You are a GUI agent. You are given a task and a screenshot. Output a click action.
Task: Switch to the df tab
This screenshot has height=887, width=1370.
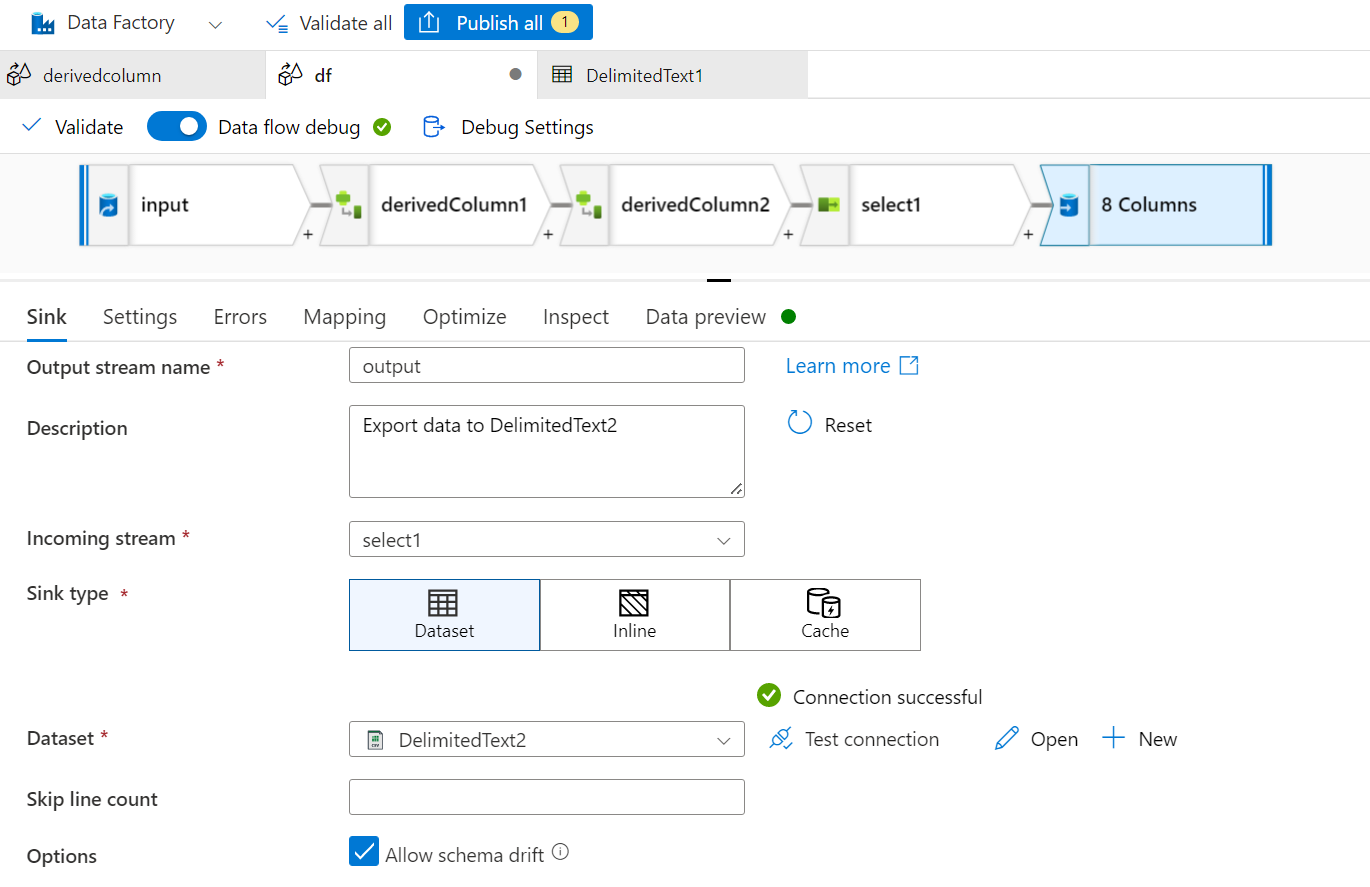(x=401, y=75)
